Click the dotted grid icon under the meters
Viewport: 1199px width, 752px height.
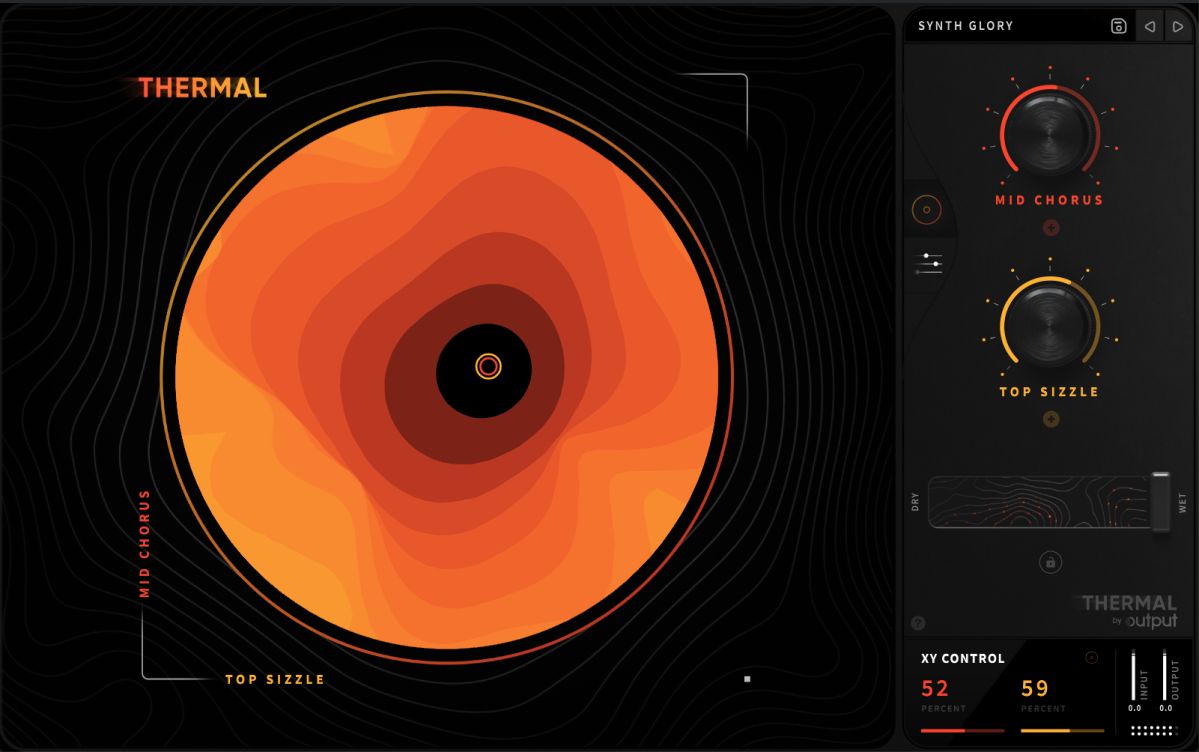1151,730
